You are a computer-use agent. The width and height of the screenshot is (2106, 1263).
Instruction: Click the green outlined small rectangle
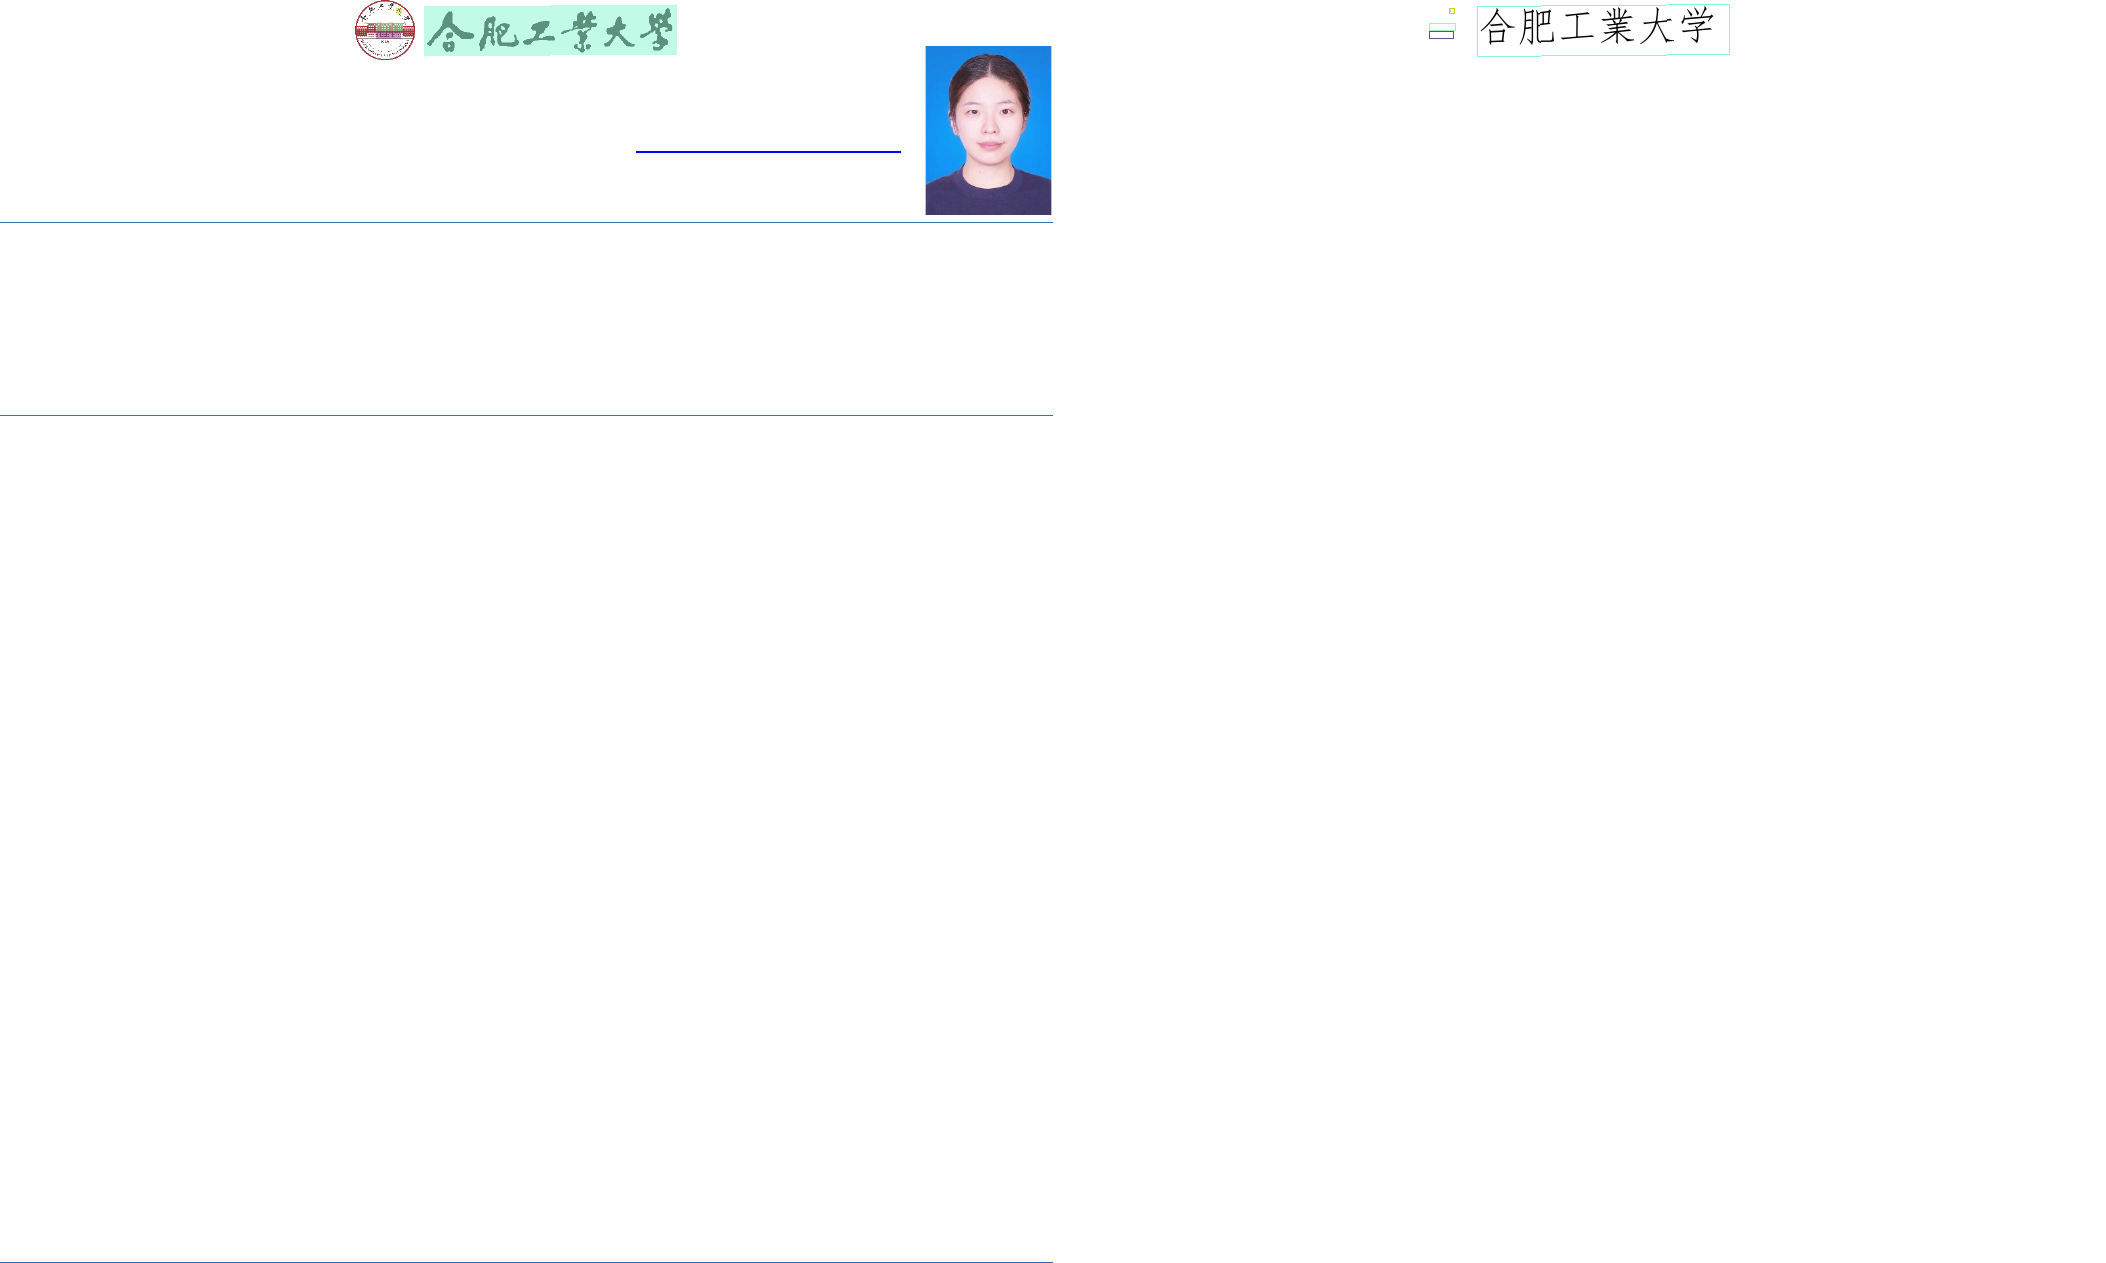[x=1442, y=27]
